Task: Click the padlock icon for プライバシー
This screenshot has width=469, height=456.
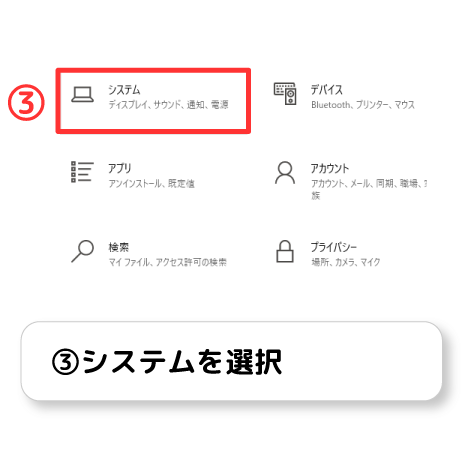Action: [x=285, y=251]
